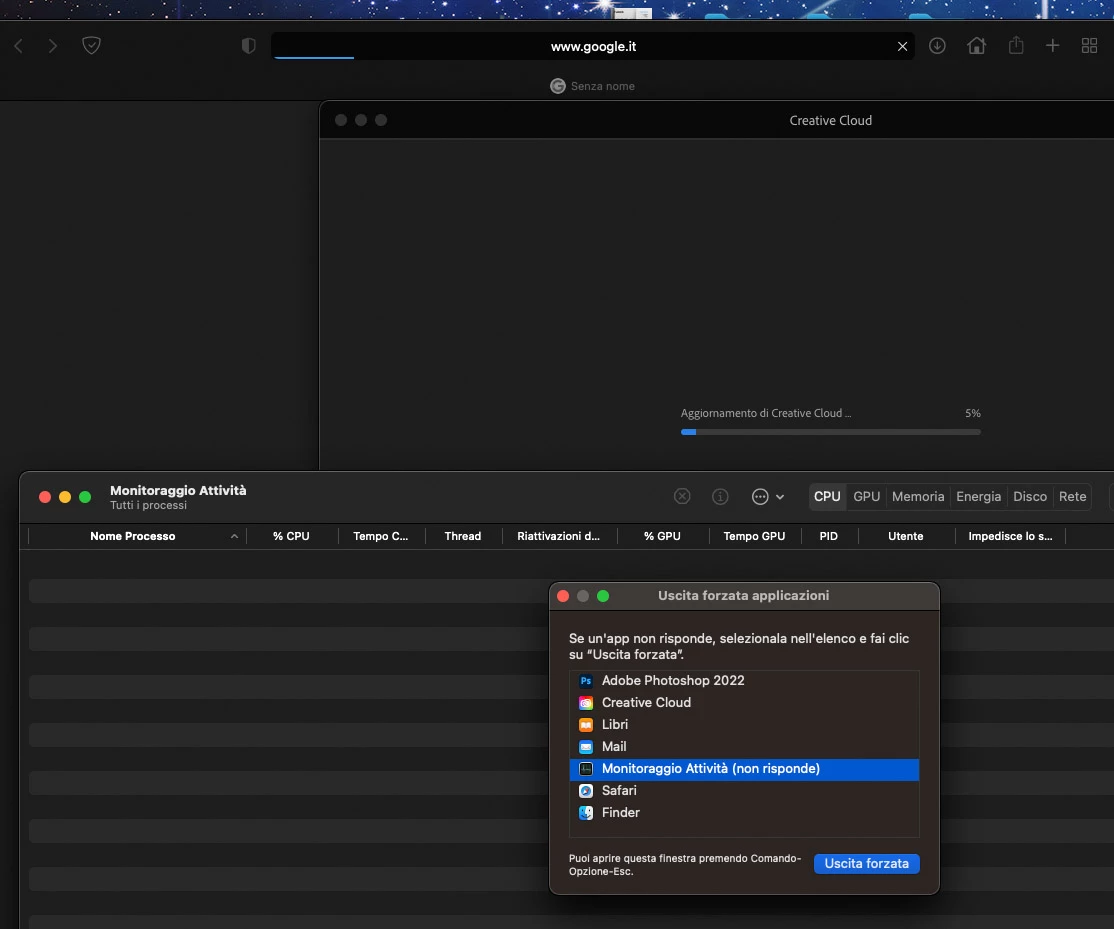Click the Libri app icon
1114x929 pixels.
tap(585, 725)
